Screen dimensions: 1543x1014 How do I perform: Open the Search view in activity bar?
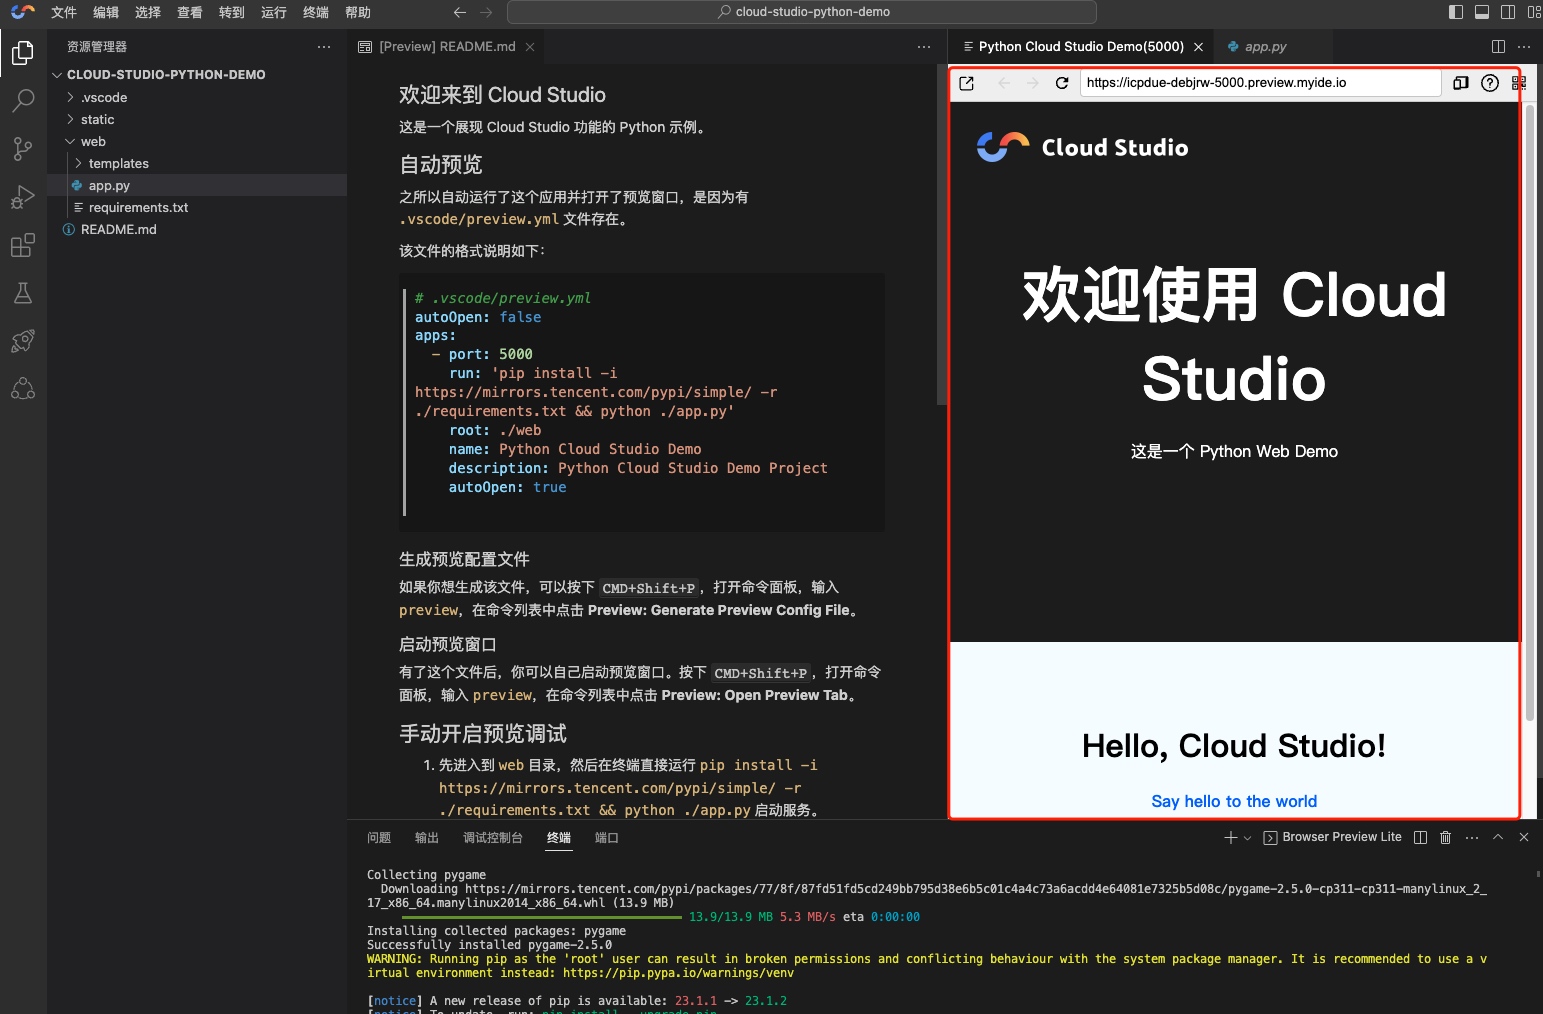coord(23,100)
